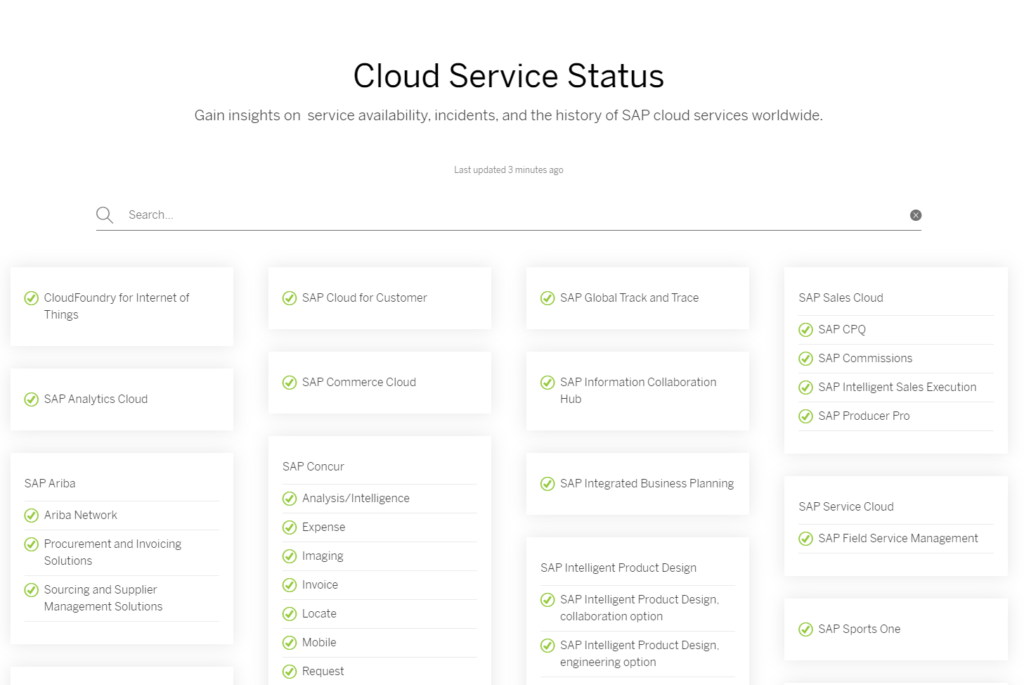Click the SAP Sports One status icon
1024x685 pixels.
[806, 629]
